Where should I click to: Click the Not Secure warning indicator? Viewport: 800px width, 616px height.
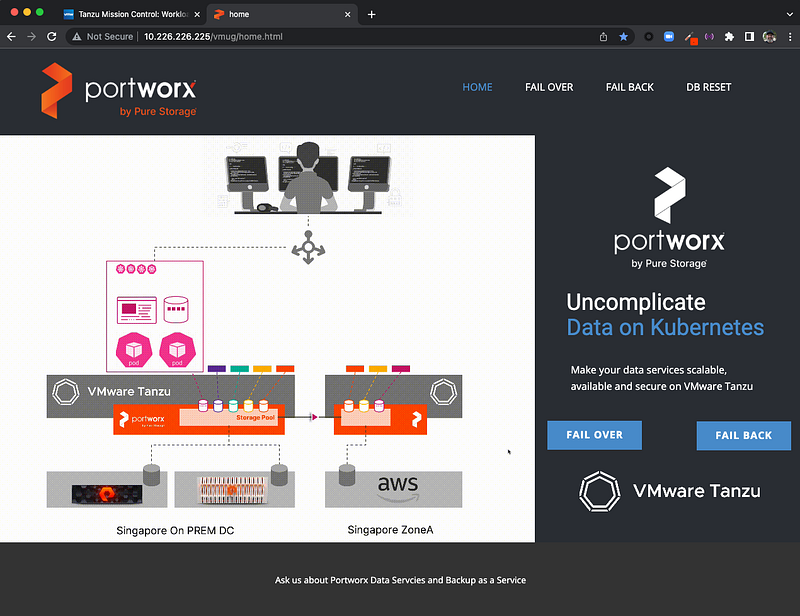coord(103,37)
